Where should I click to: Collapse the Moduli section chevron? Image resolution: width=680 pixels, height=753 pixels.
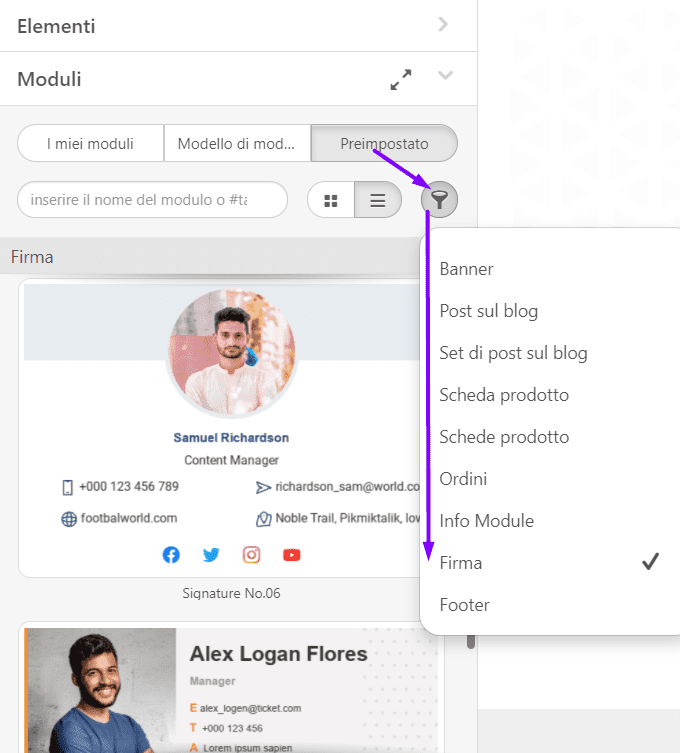(x=445, y=75)
